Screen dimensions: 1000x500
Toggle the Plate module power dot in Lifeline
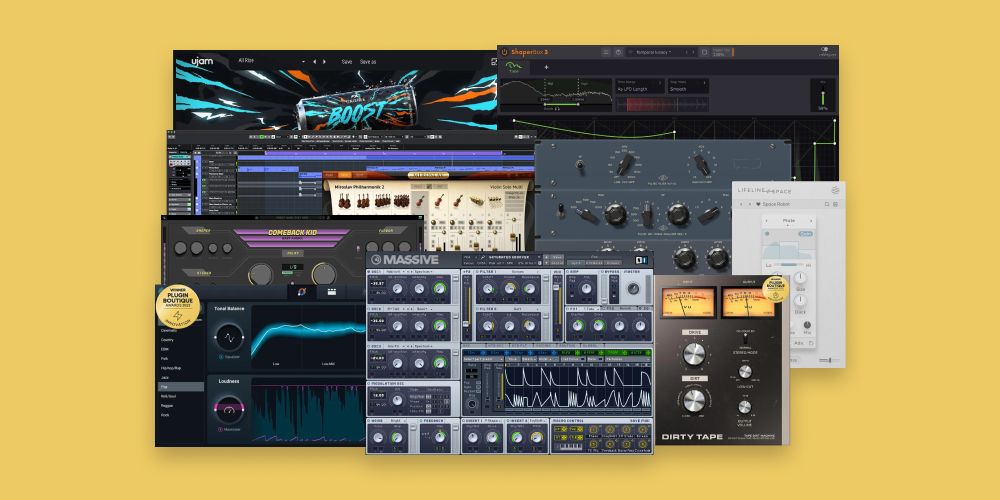point(767,233)
